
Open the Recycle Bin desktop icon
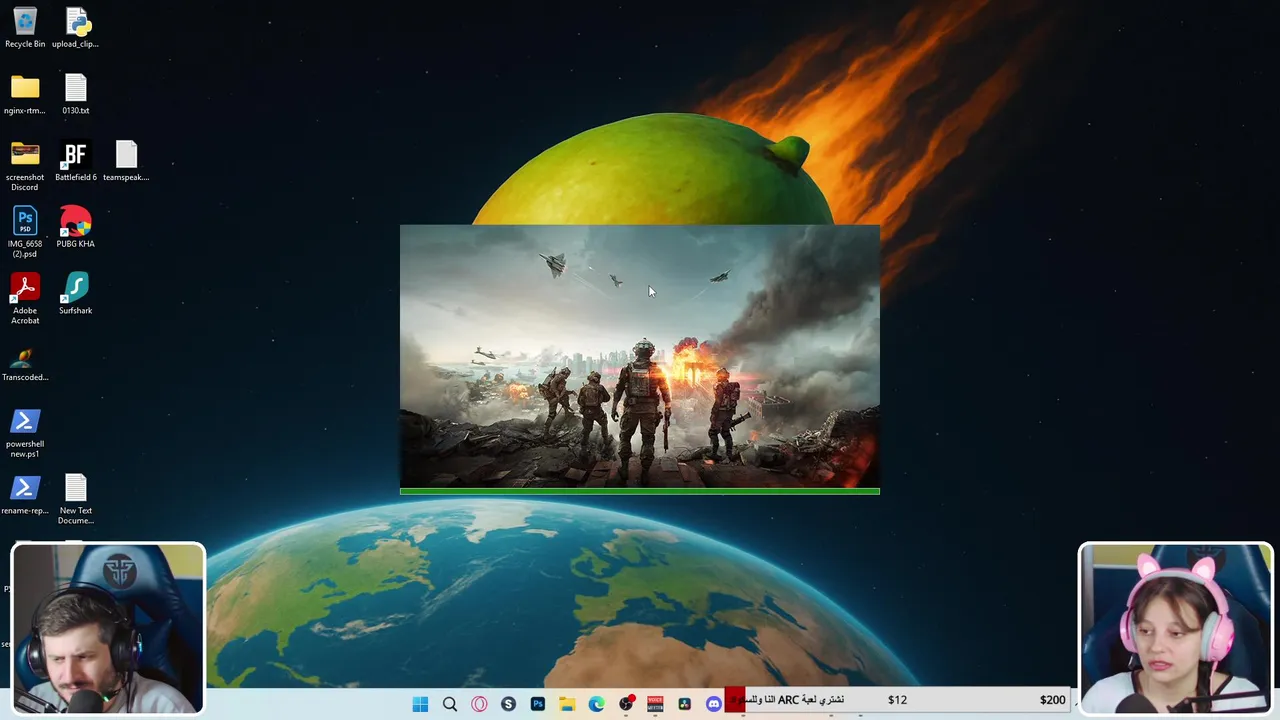(x=25, y=27)
